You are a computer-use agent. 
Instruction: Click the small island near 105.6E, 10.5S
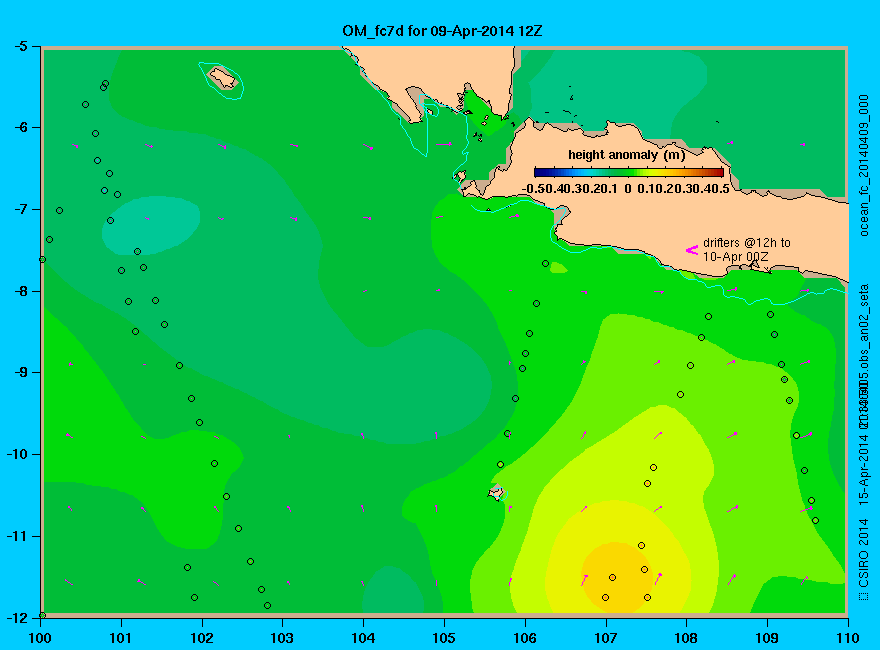(x=497, y=493)
